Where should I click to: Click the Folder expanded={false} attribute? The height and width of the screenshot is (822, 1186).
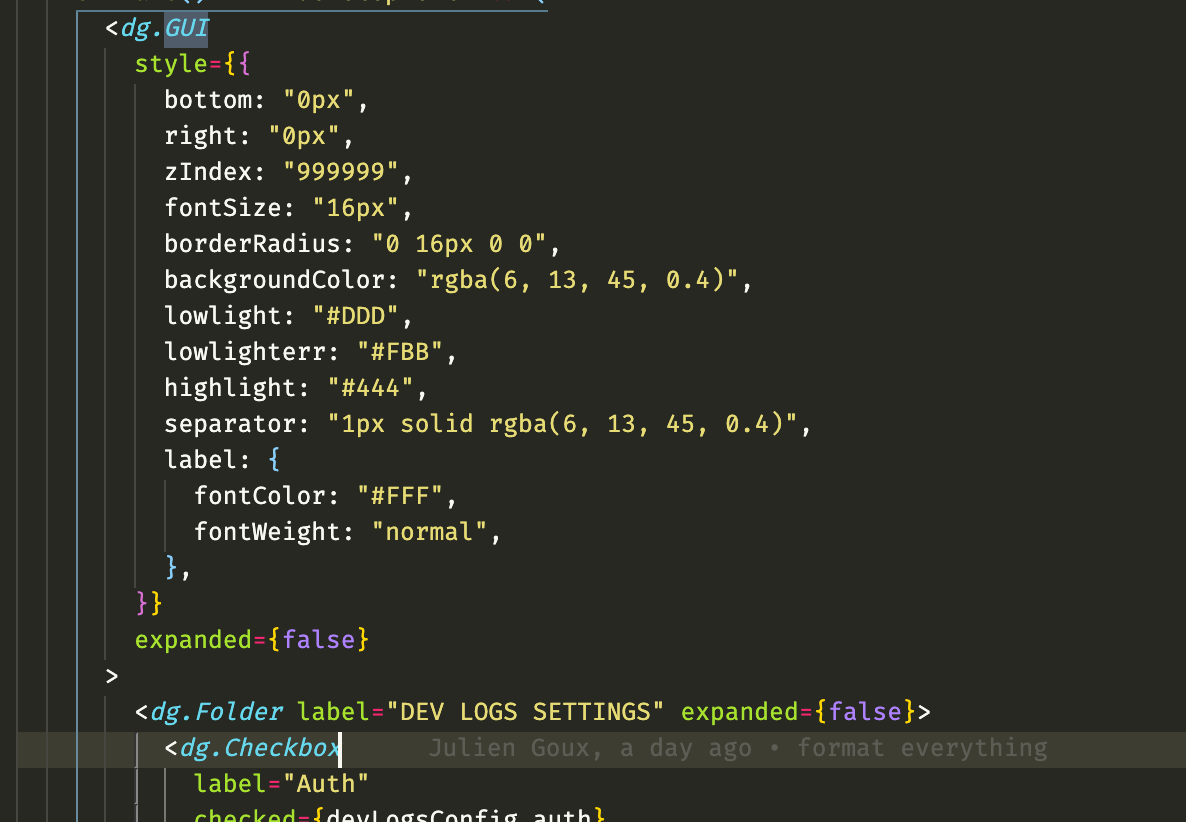tap(799, 712)
